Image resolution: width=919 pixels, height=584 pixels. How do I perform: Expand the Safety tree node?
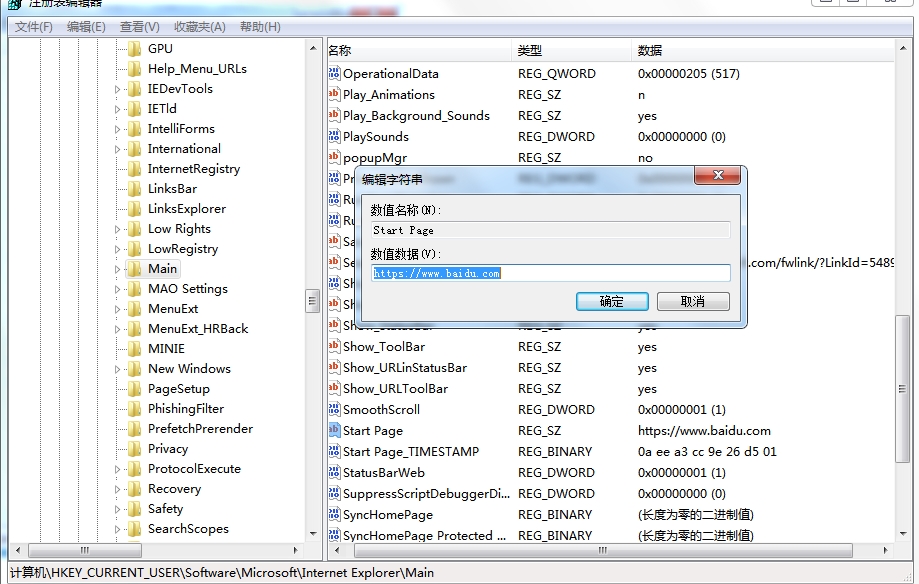[x=117, y=509]
